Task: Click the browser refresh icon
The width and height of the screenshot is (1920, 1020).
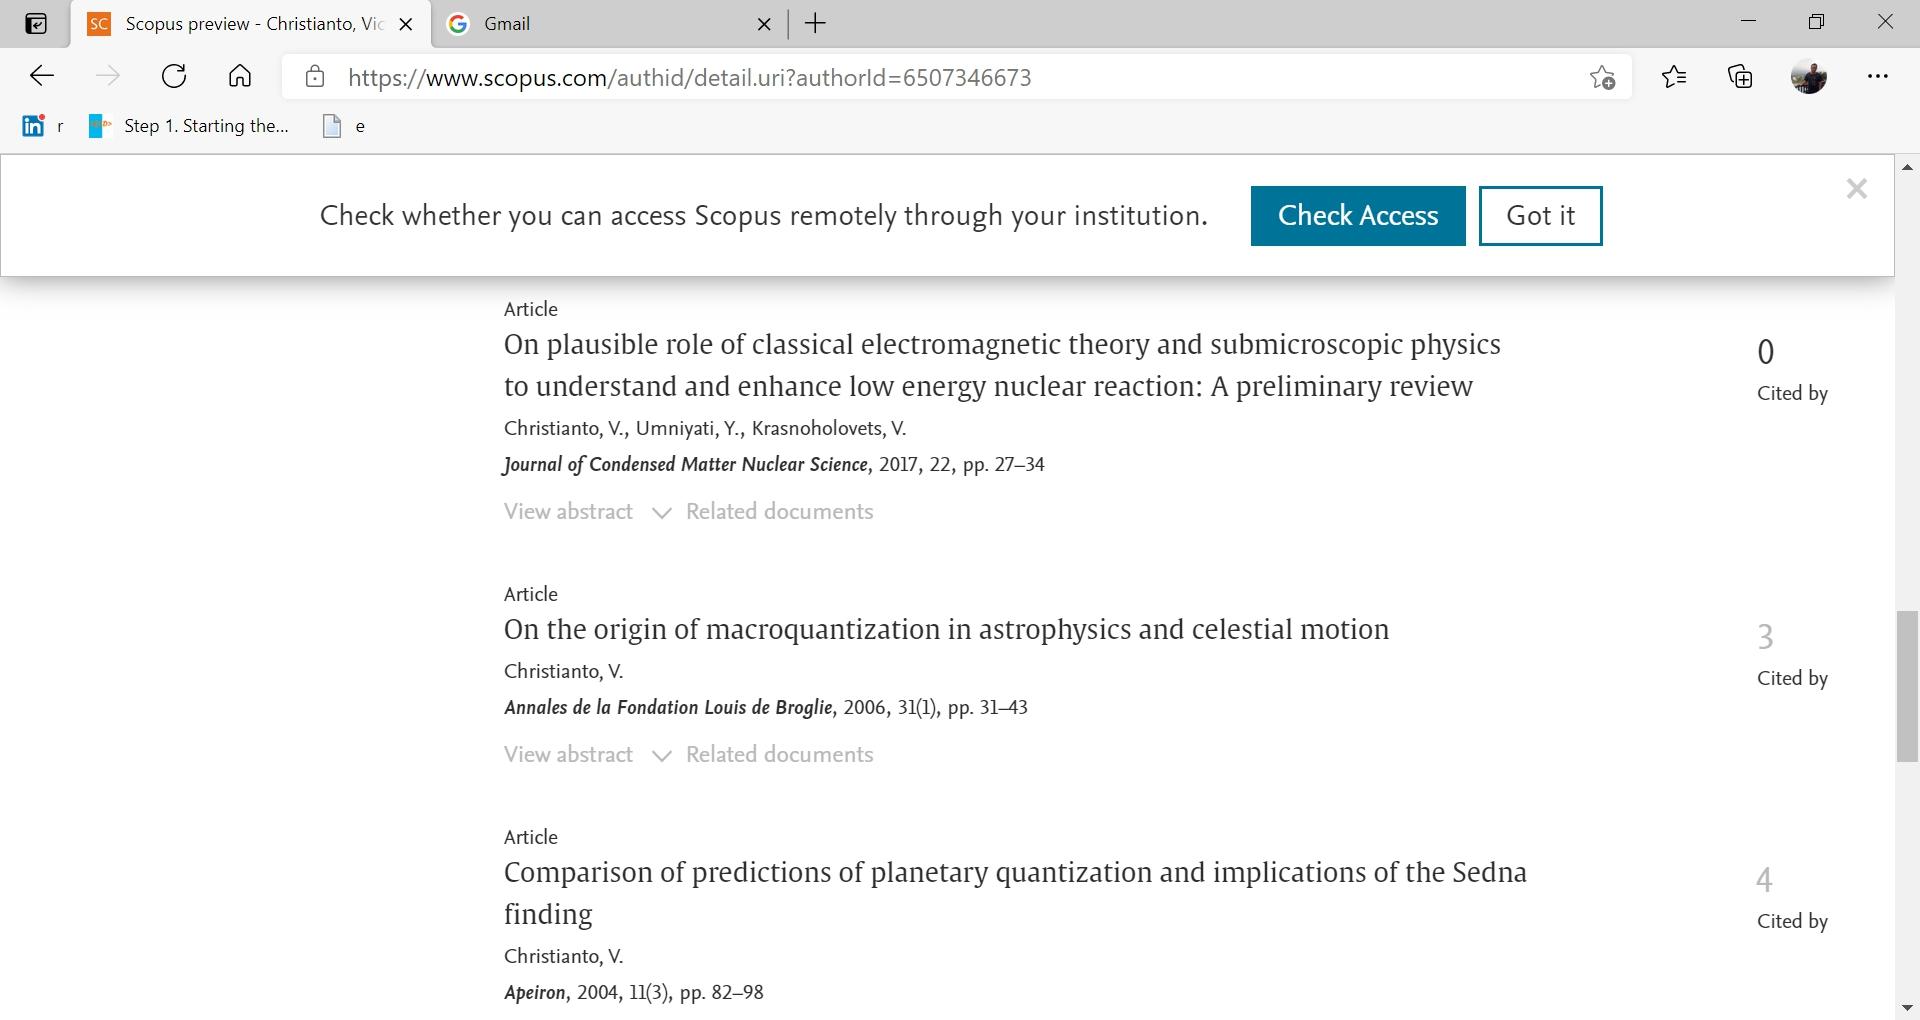Action: point(174,77)
